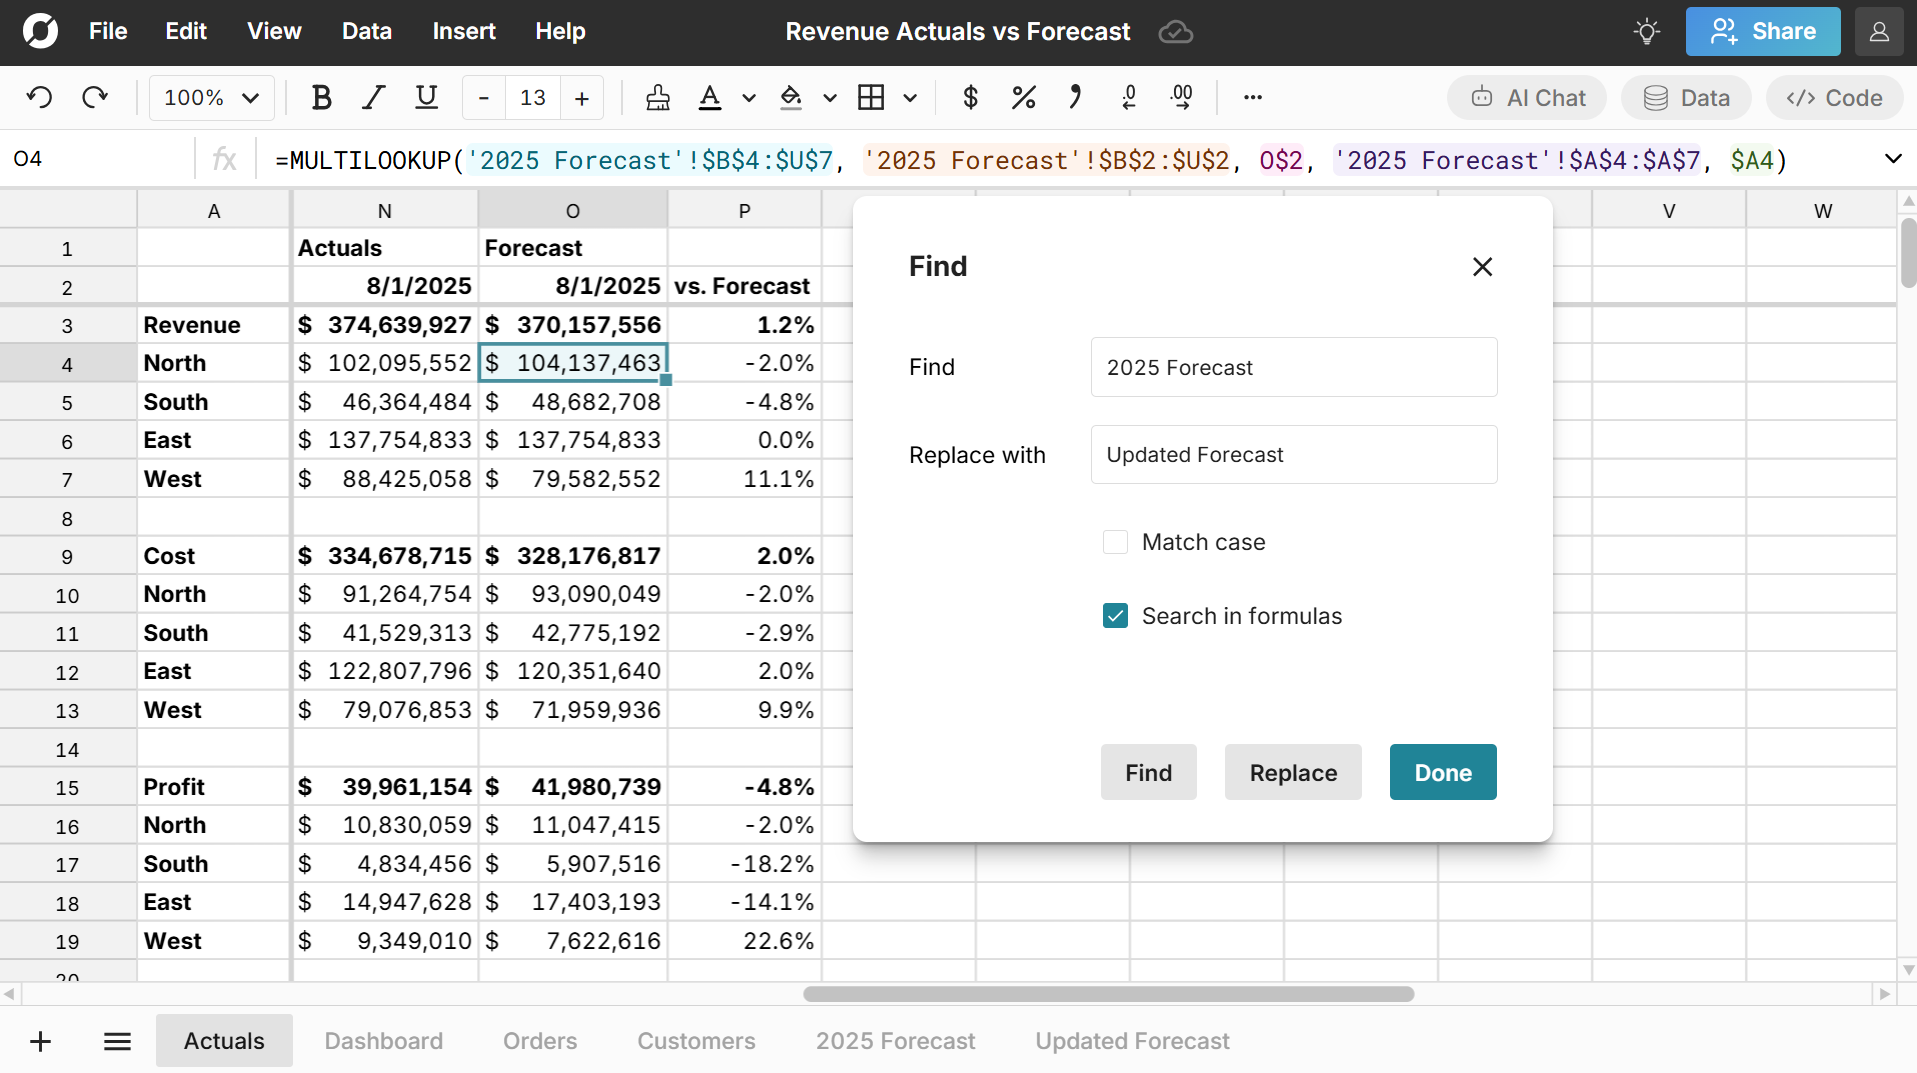Image resolution: width=1917 pixels, height=1073 pixels.
Task: Undo the last action
Action: tap(40, 97)
